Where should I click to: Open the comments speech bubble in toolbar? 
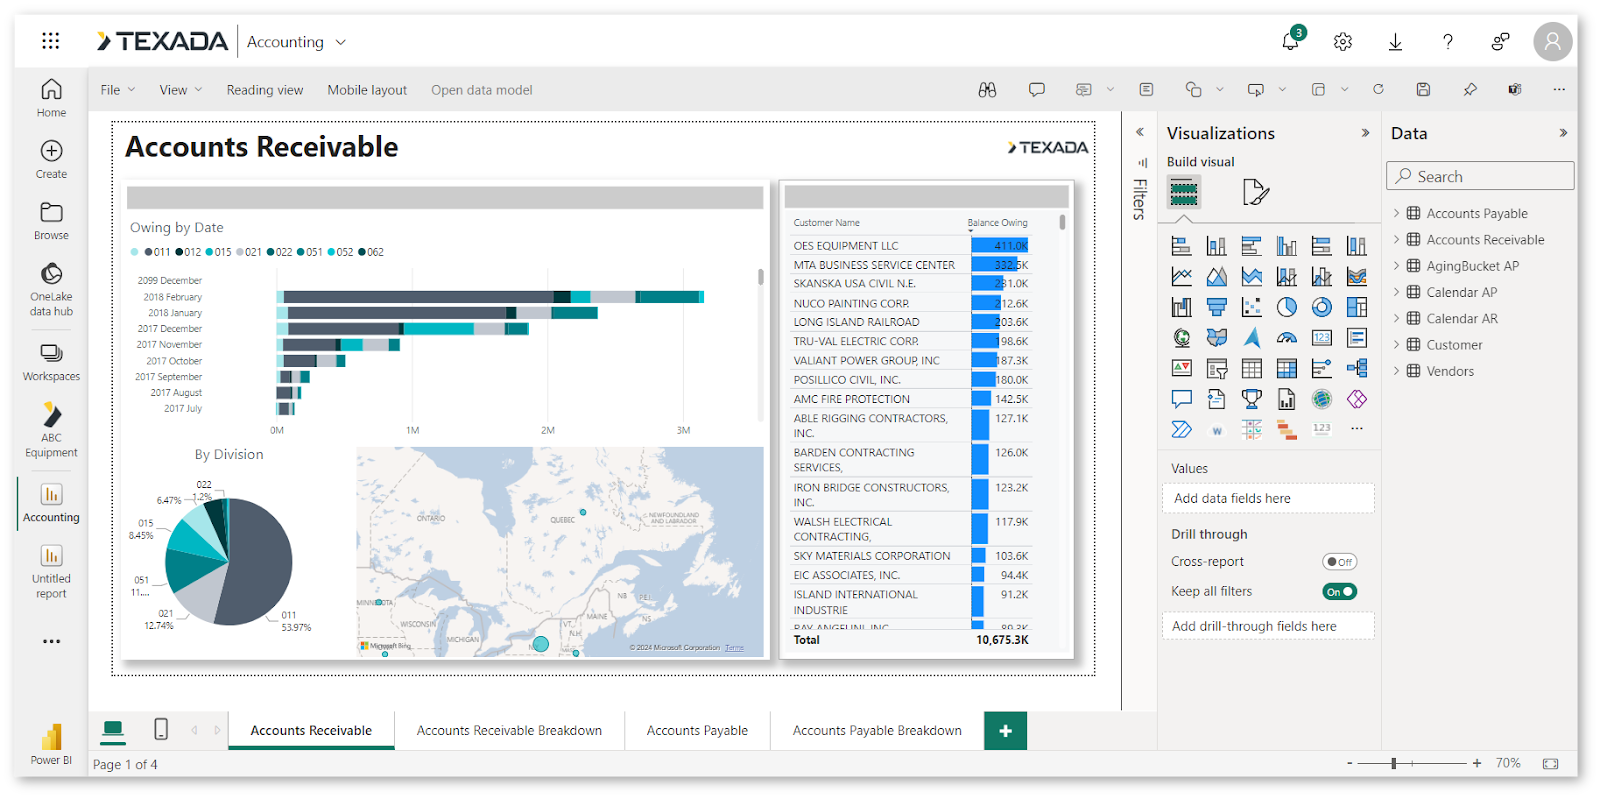[x=1037, y=90]
